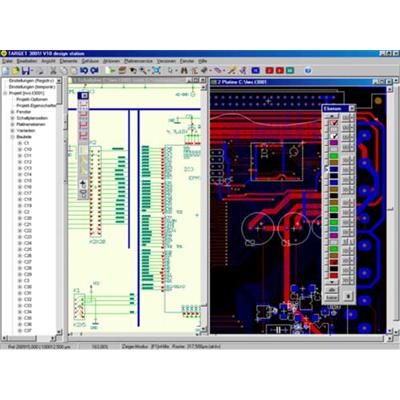Open the Ansicht menu
The width and height of the screenshot is (400, 400).
click(x=48, y=61)
